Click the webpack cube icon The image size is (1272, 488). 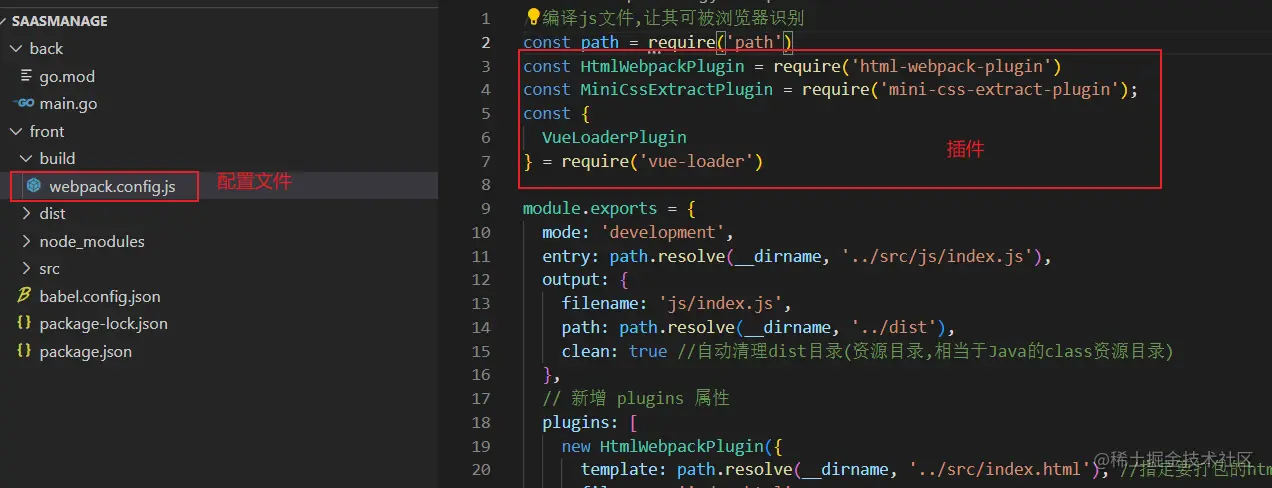click(33, 186)
